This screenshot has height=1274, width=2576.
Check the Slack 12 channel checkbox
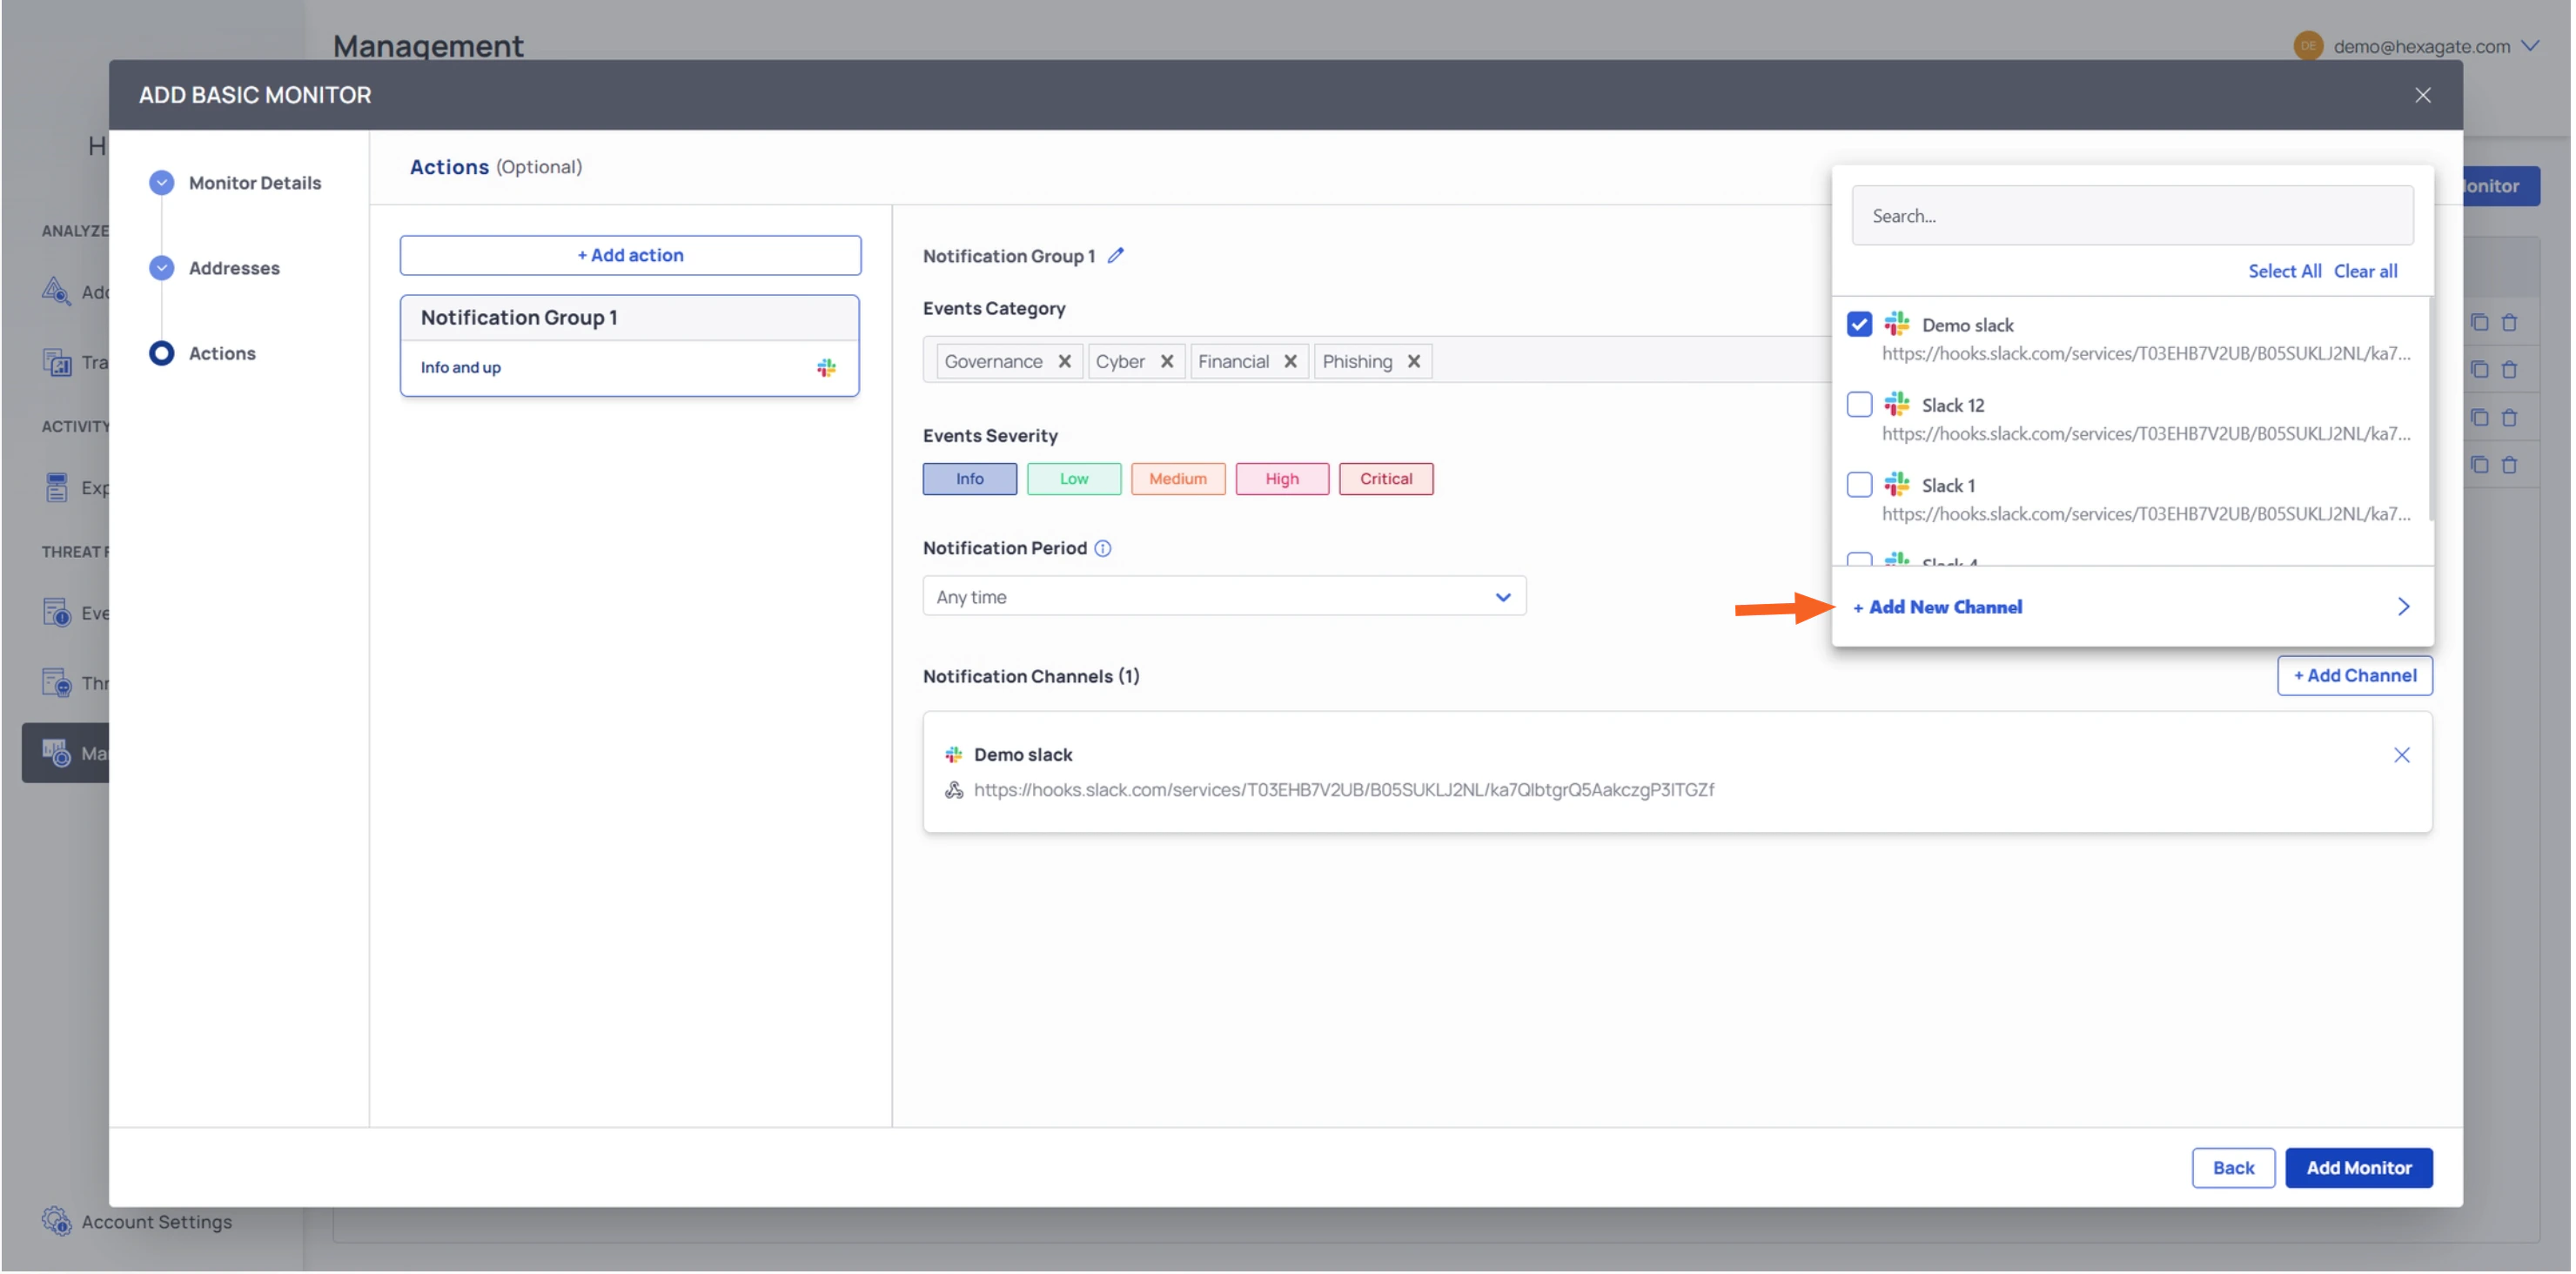coord(1859,405)
